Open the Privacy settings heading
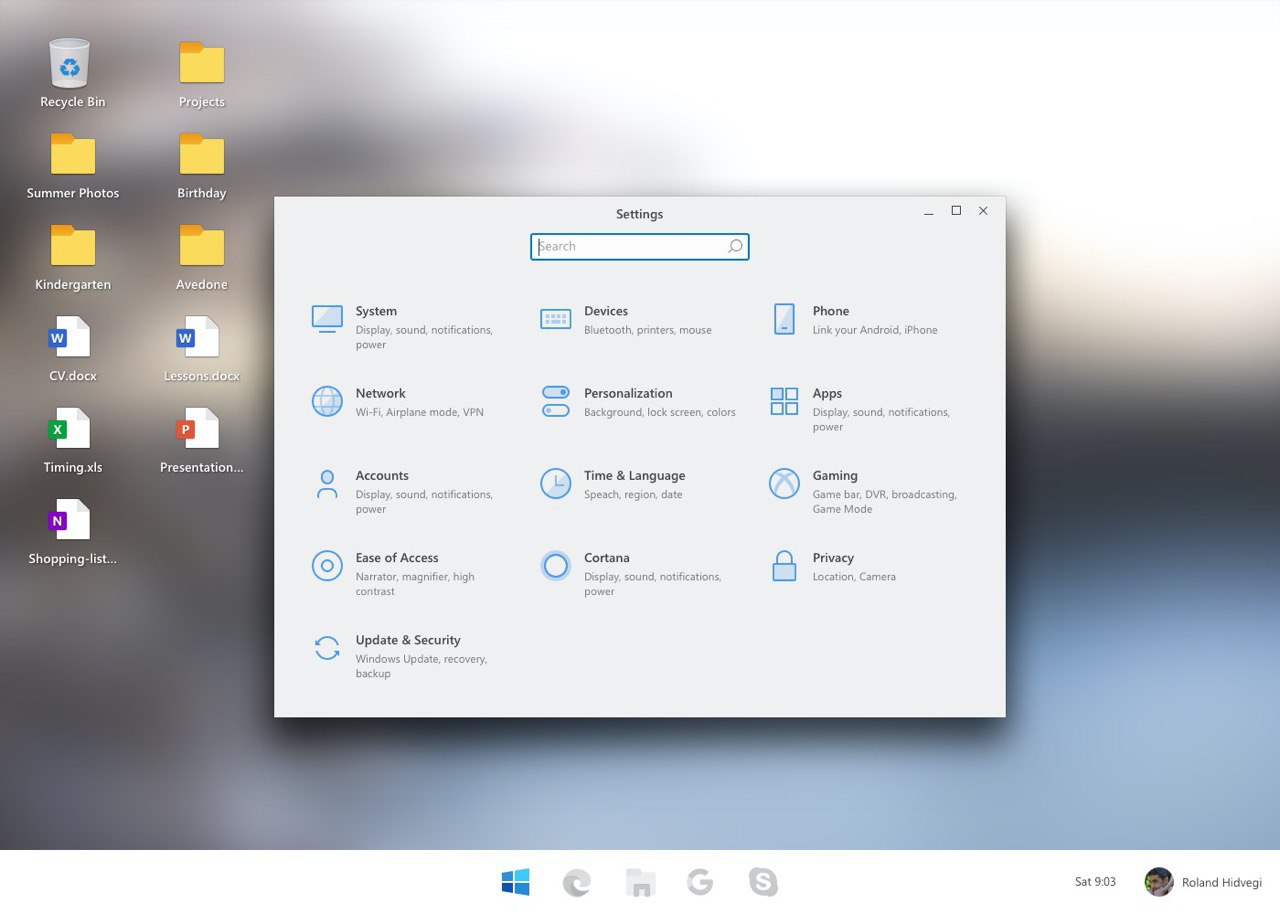Viewport: 1280px width, 914px height. (833, 558)
